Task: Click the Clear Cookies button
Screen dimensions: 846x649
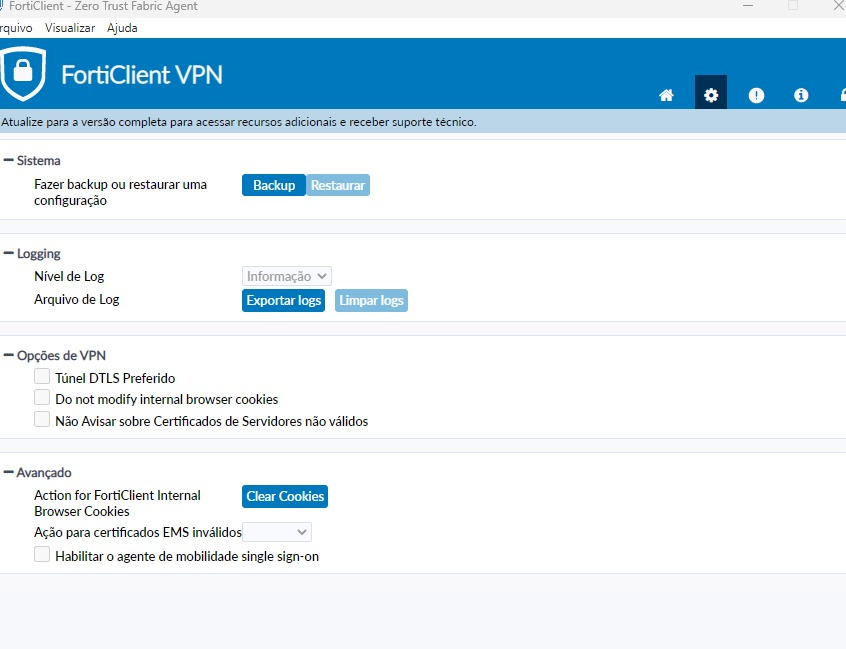Action: click(x=285, y=496)
